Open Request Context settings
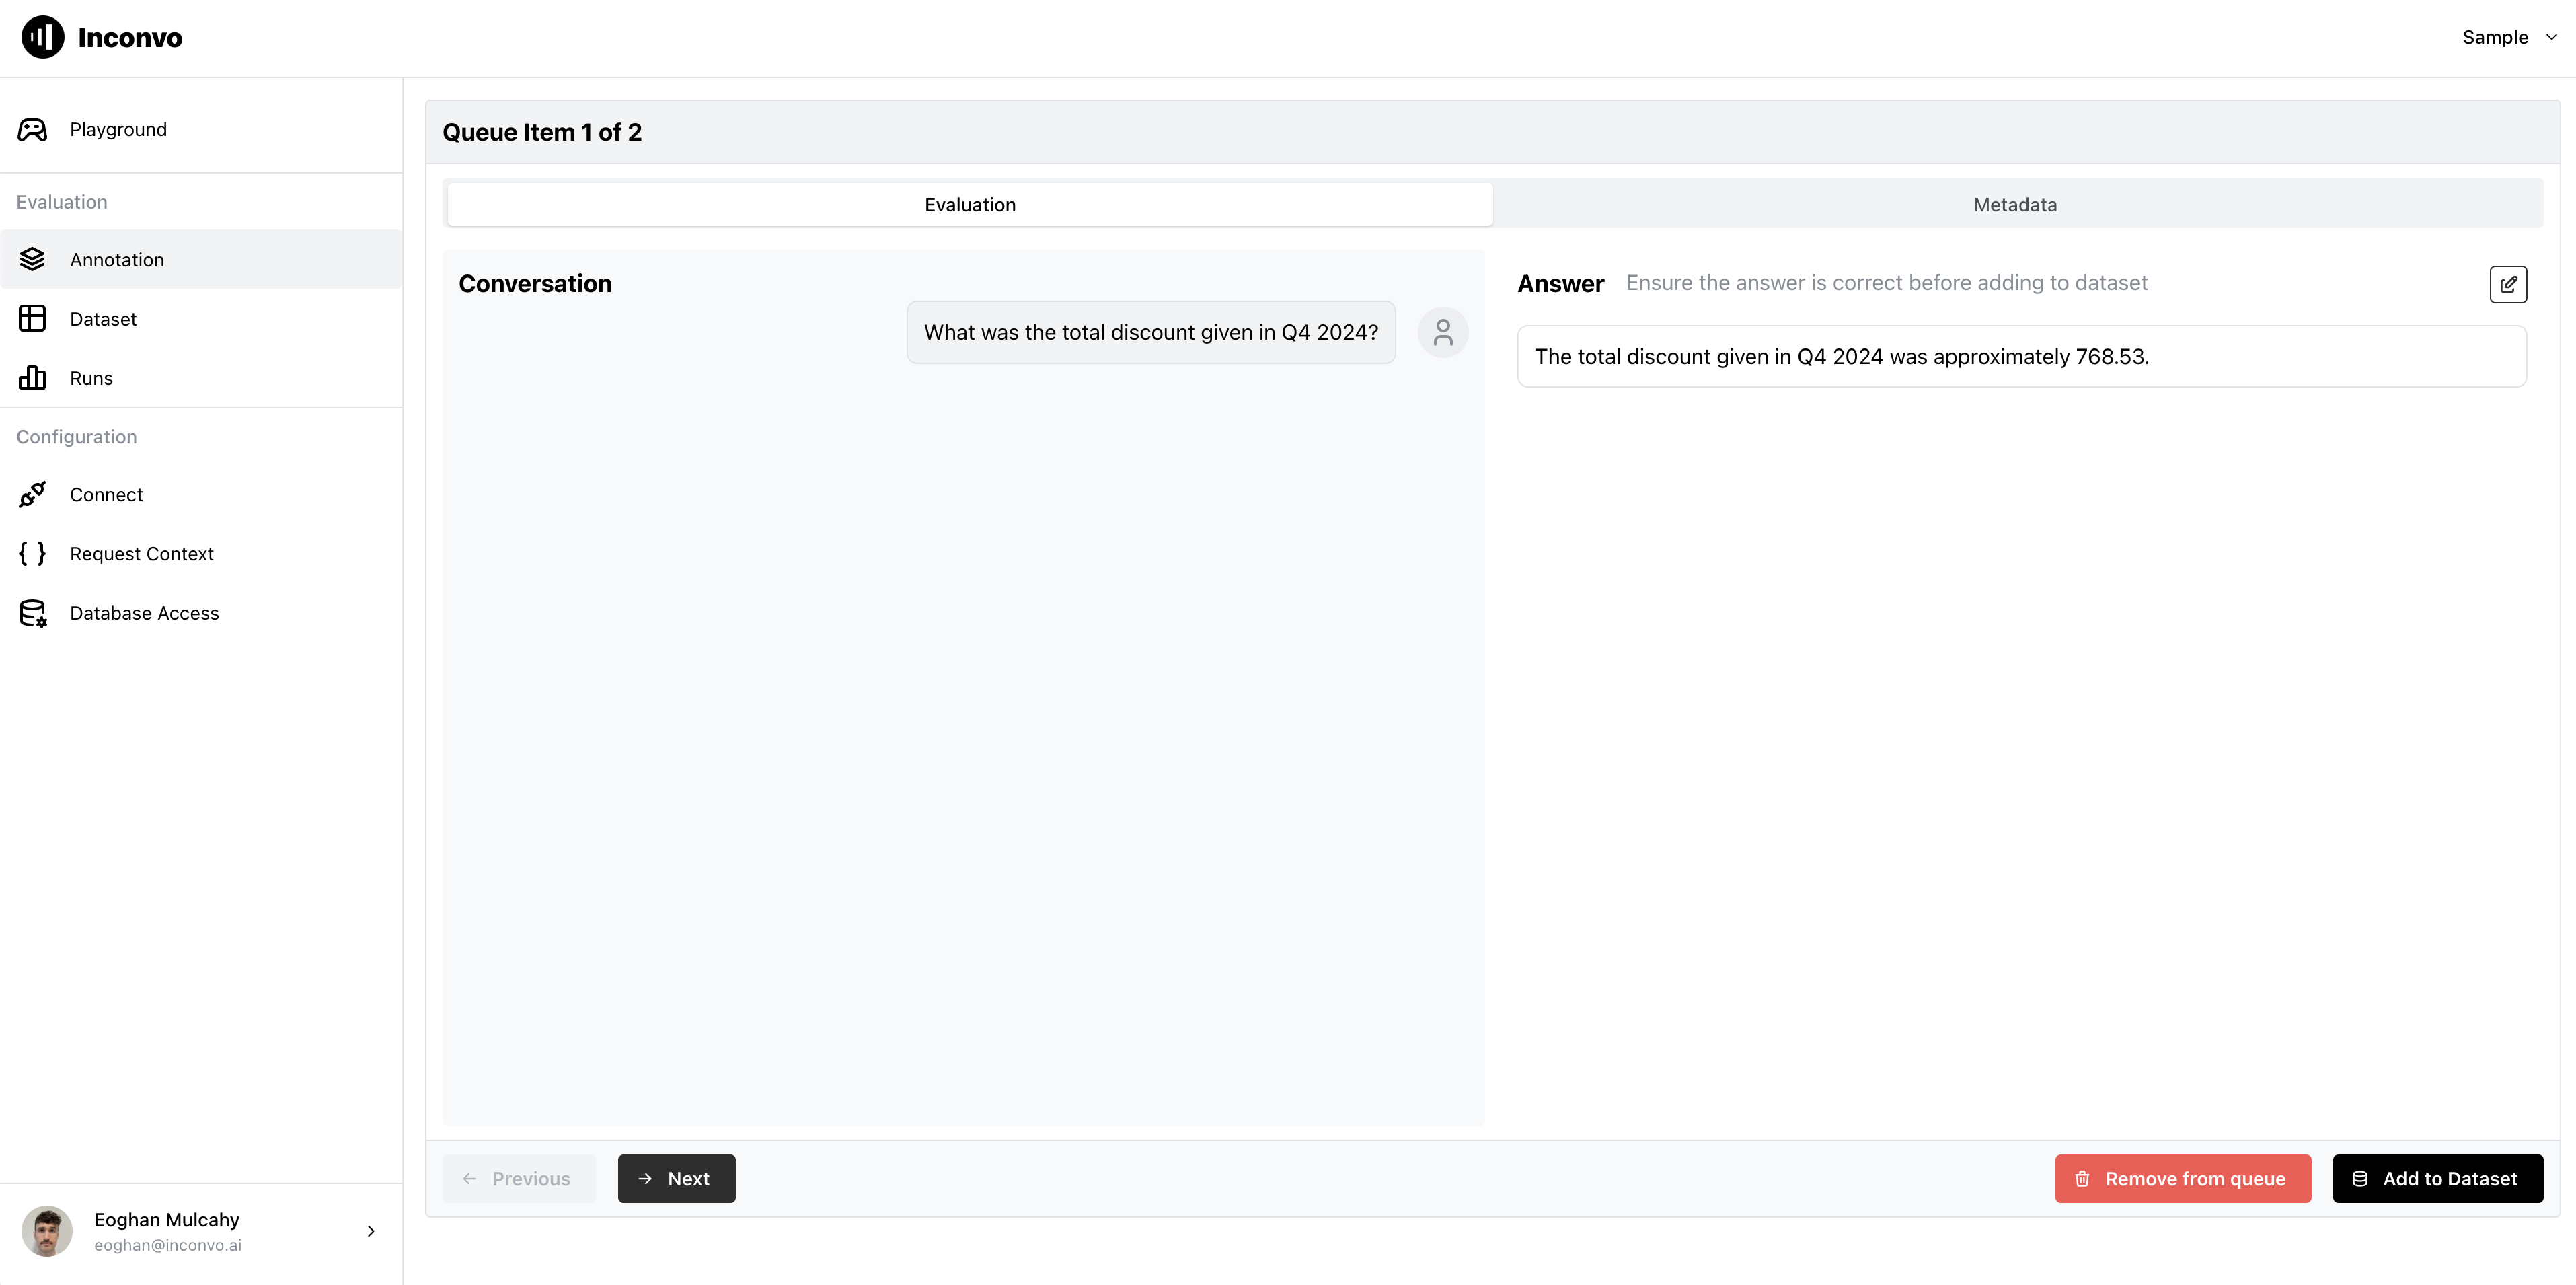2576x1285 pixels. click(140, 552)
